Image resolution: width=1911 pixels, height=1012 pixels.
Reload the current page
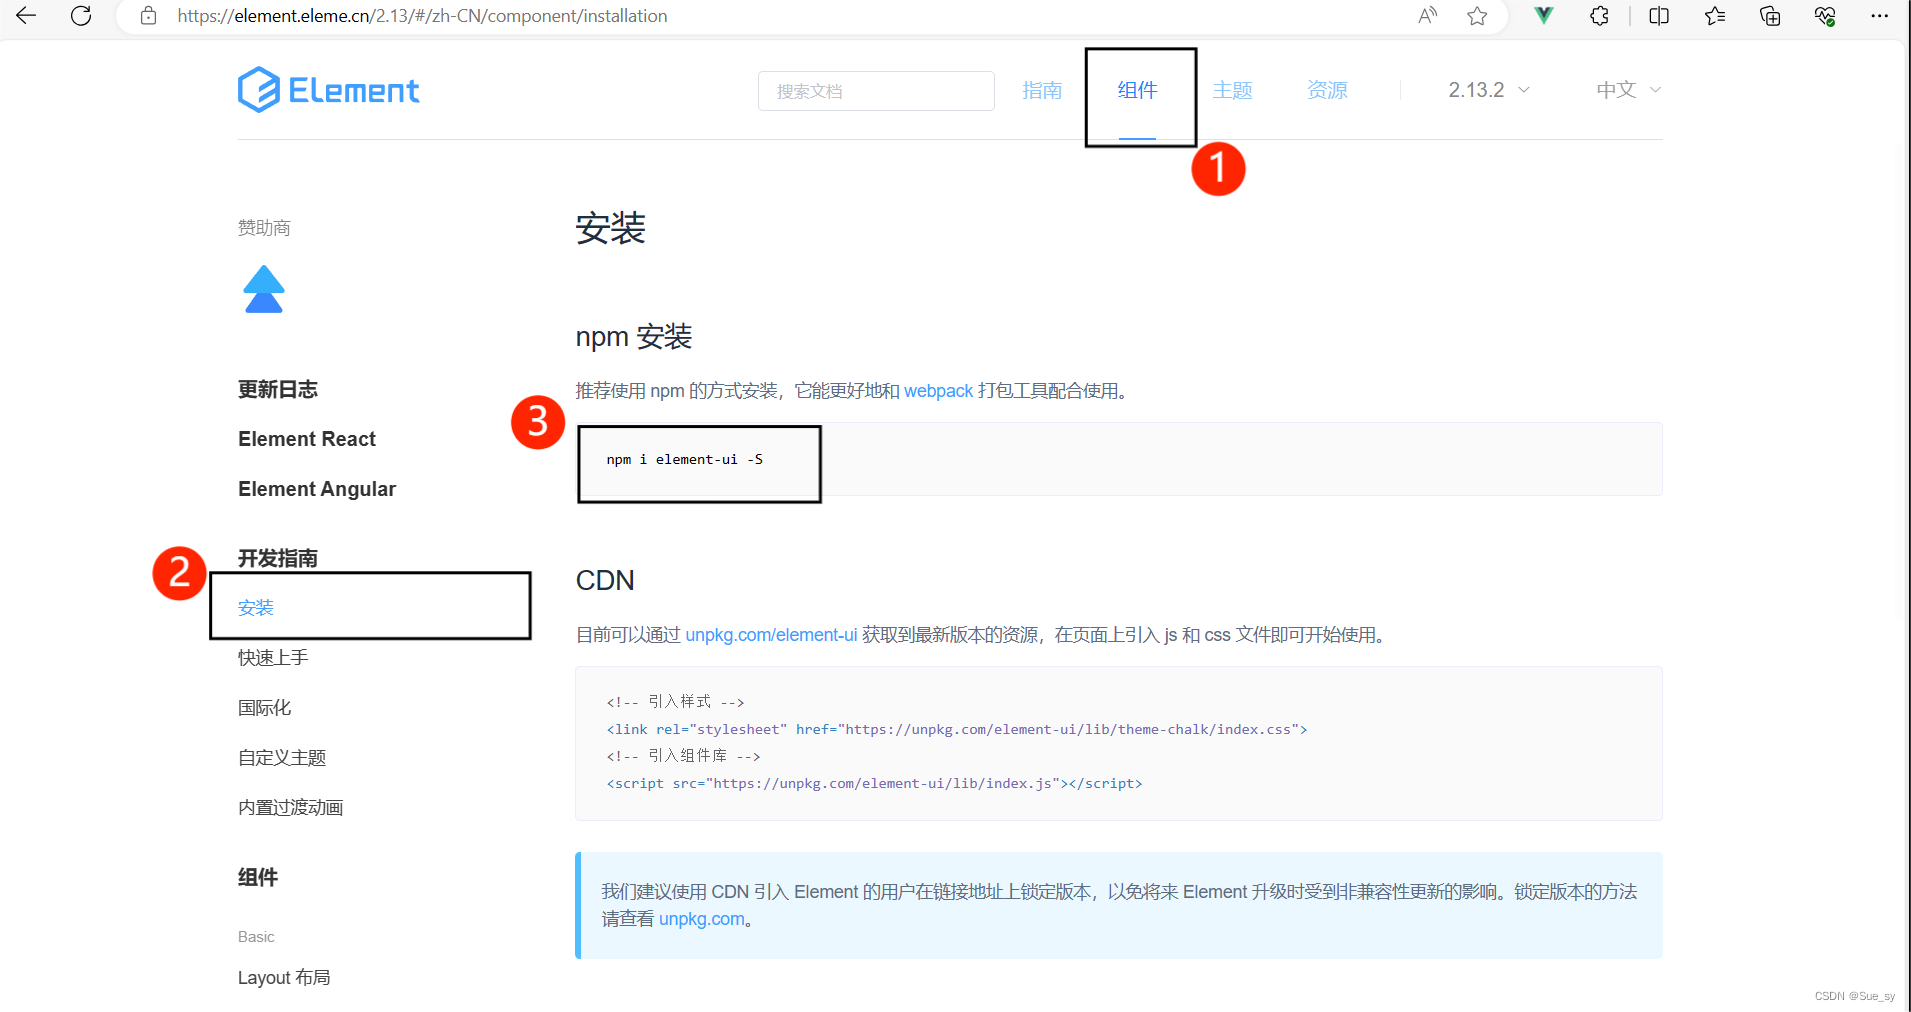click(81, 16)
